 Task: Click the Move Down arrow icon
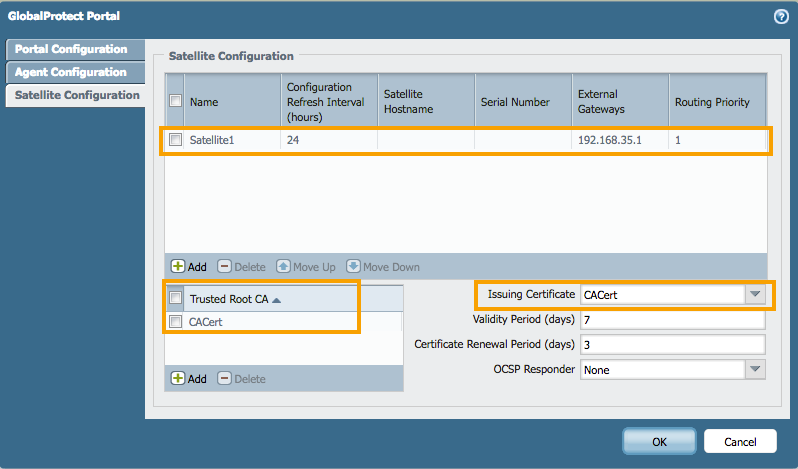[x=353, y=267]
